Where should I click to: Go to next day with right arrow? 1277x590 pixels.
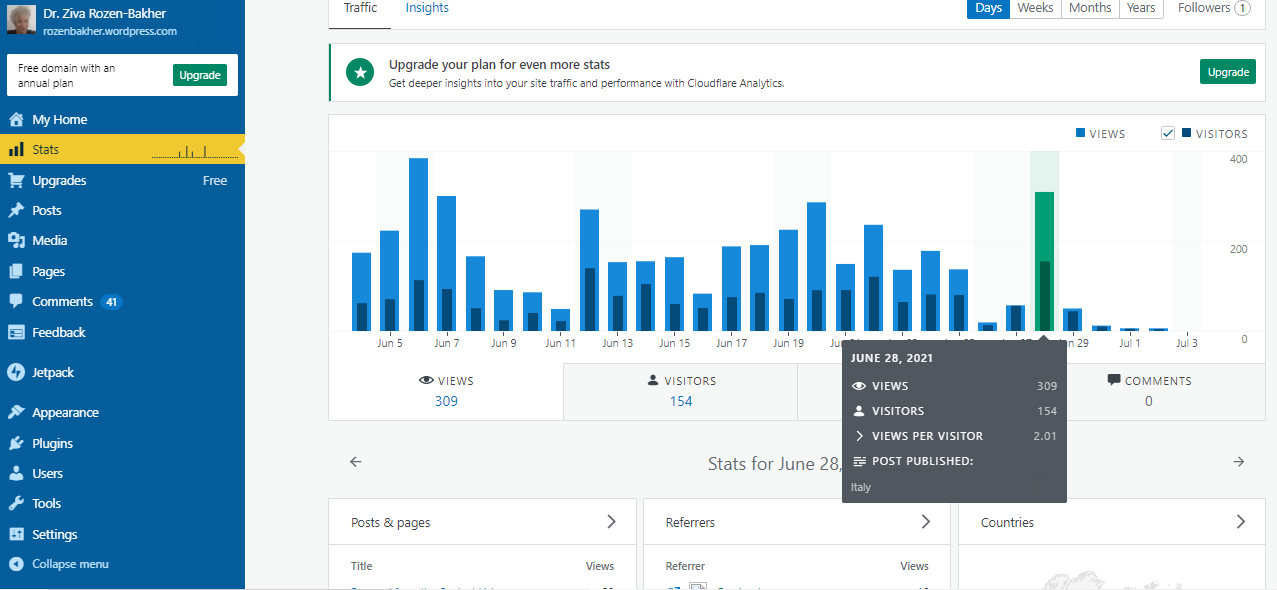[x=1239, y=462]
